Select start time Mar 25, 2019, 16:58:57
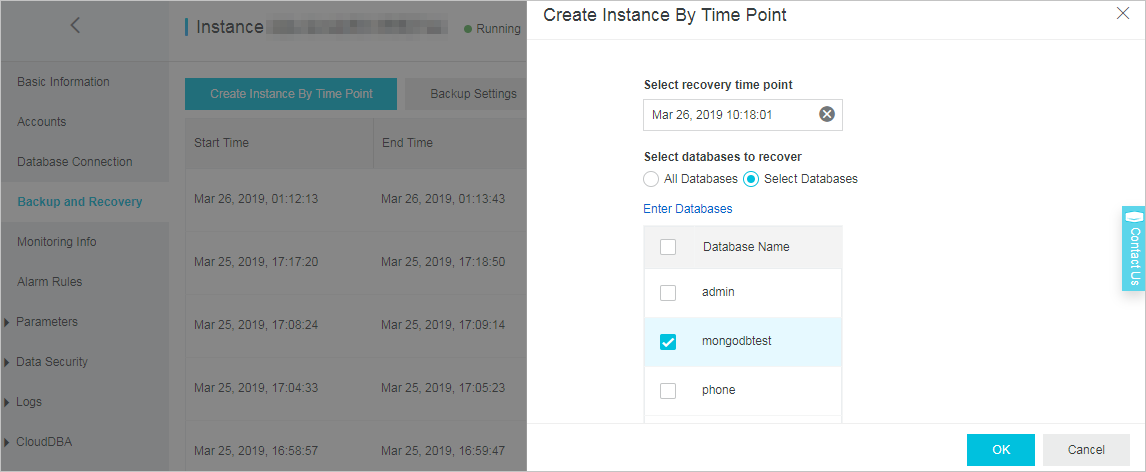Screen dimensions: 1146x472 point(256,451)
